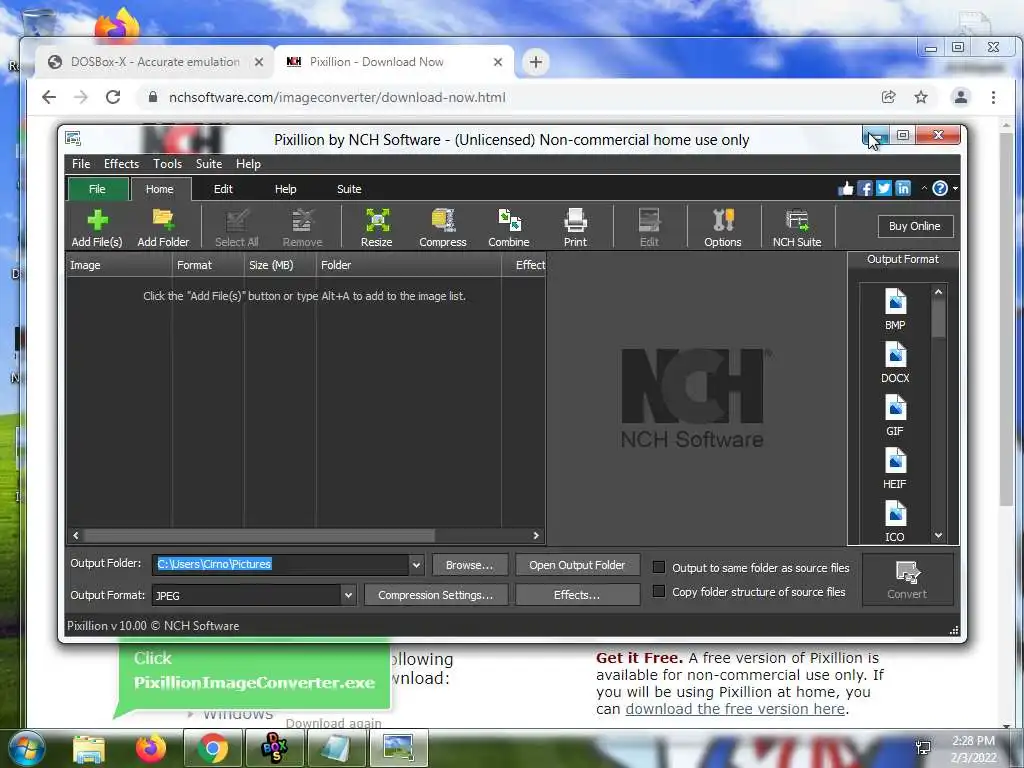
Task: Click the Format column header
Action: pos(208,265)
